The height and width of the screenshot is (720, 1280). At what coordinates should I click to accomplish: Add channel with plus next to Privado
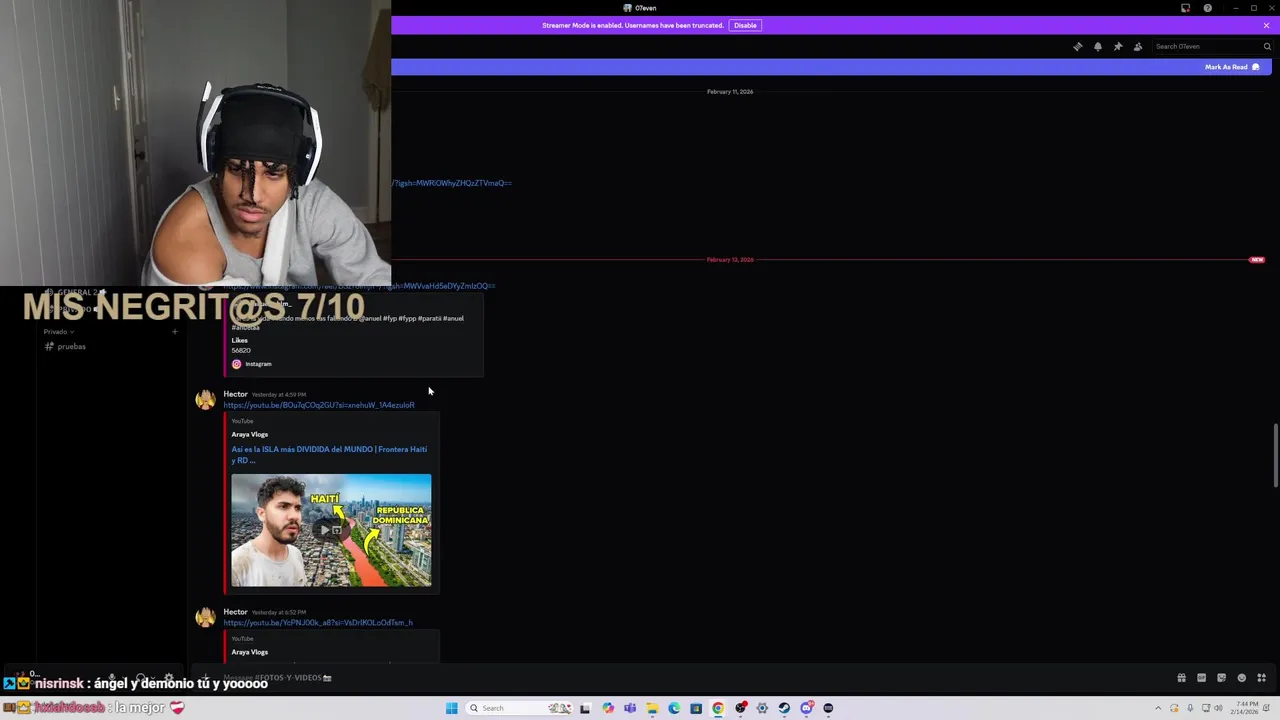174,331
